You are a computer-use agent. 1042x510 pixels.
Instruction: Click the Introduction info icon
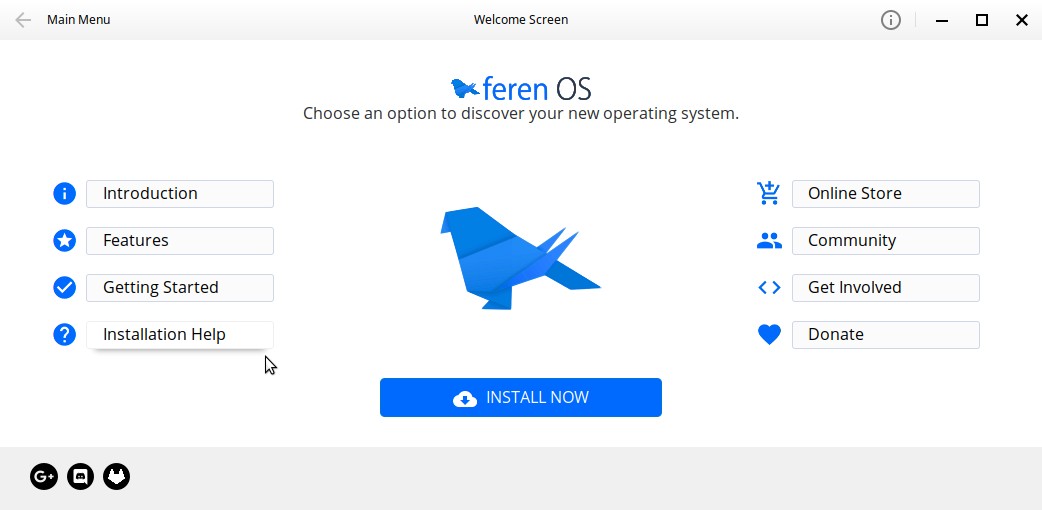pos(64,193)
